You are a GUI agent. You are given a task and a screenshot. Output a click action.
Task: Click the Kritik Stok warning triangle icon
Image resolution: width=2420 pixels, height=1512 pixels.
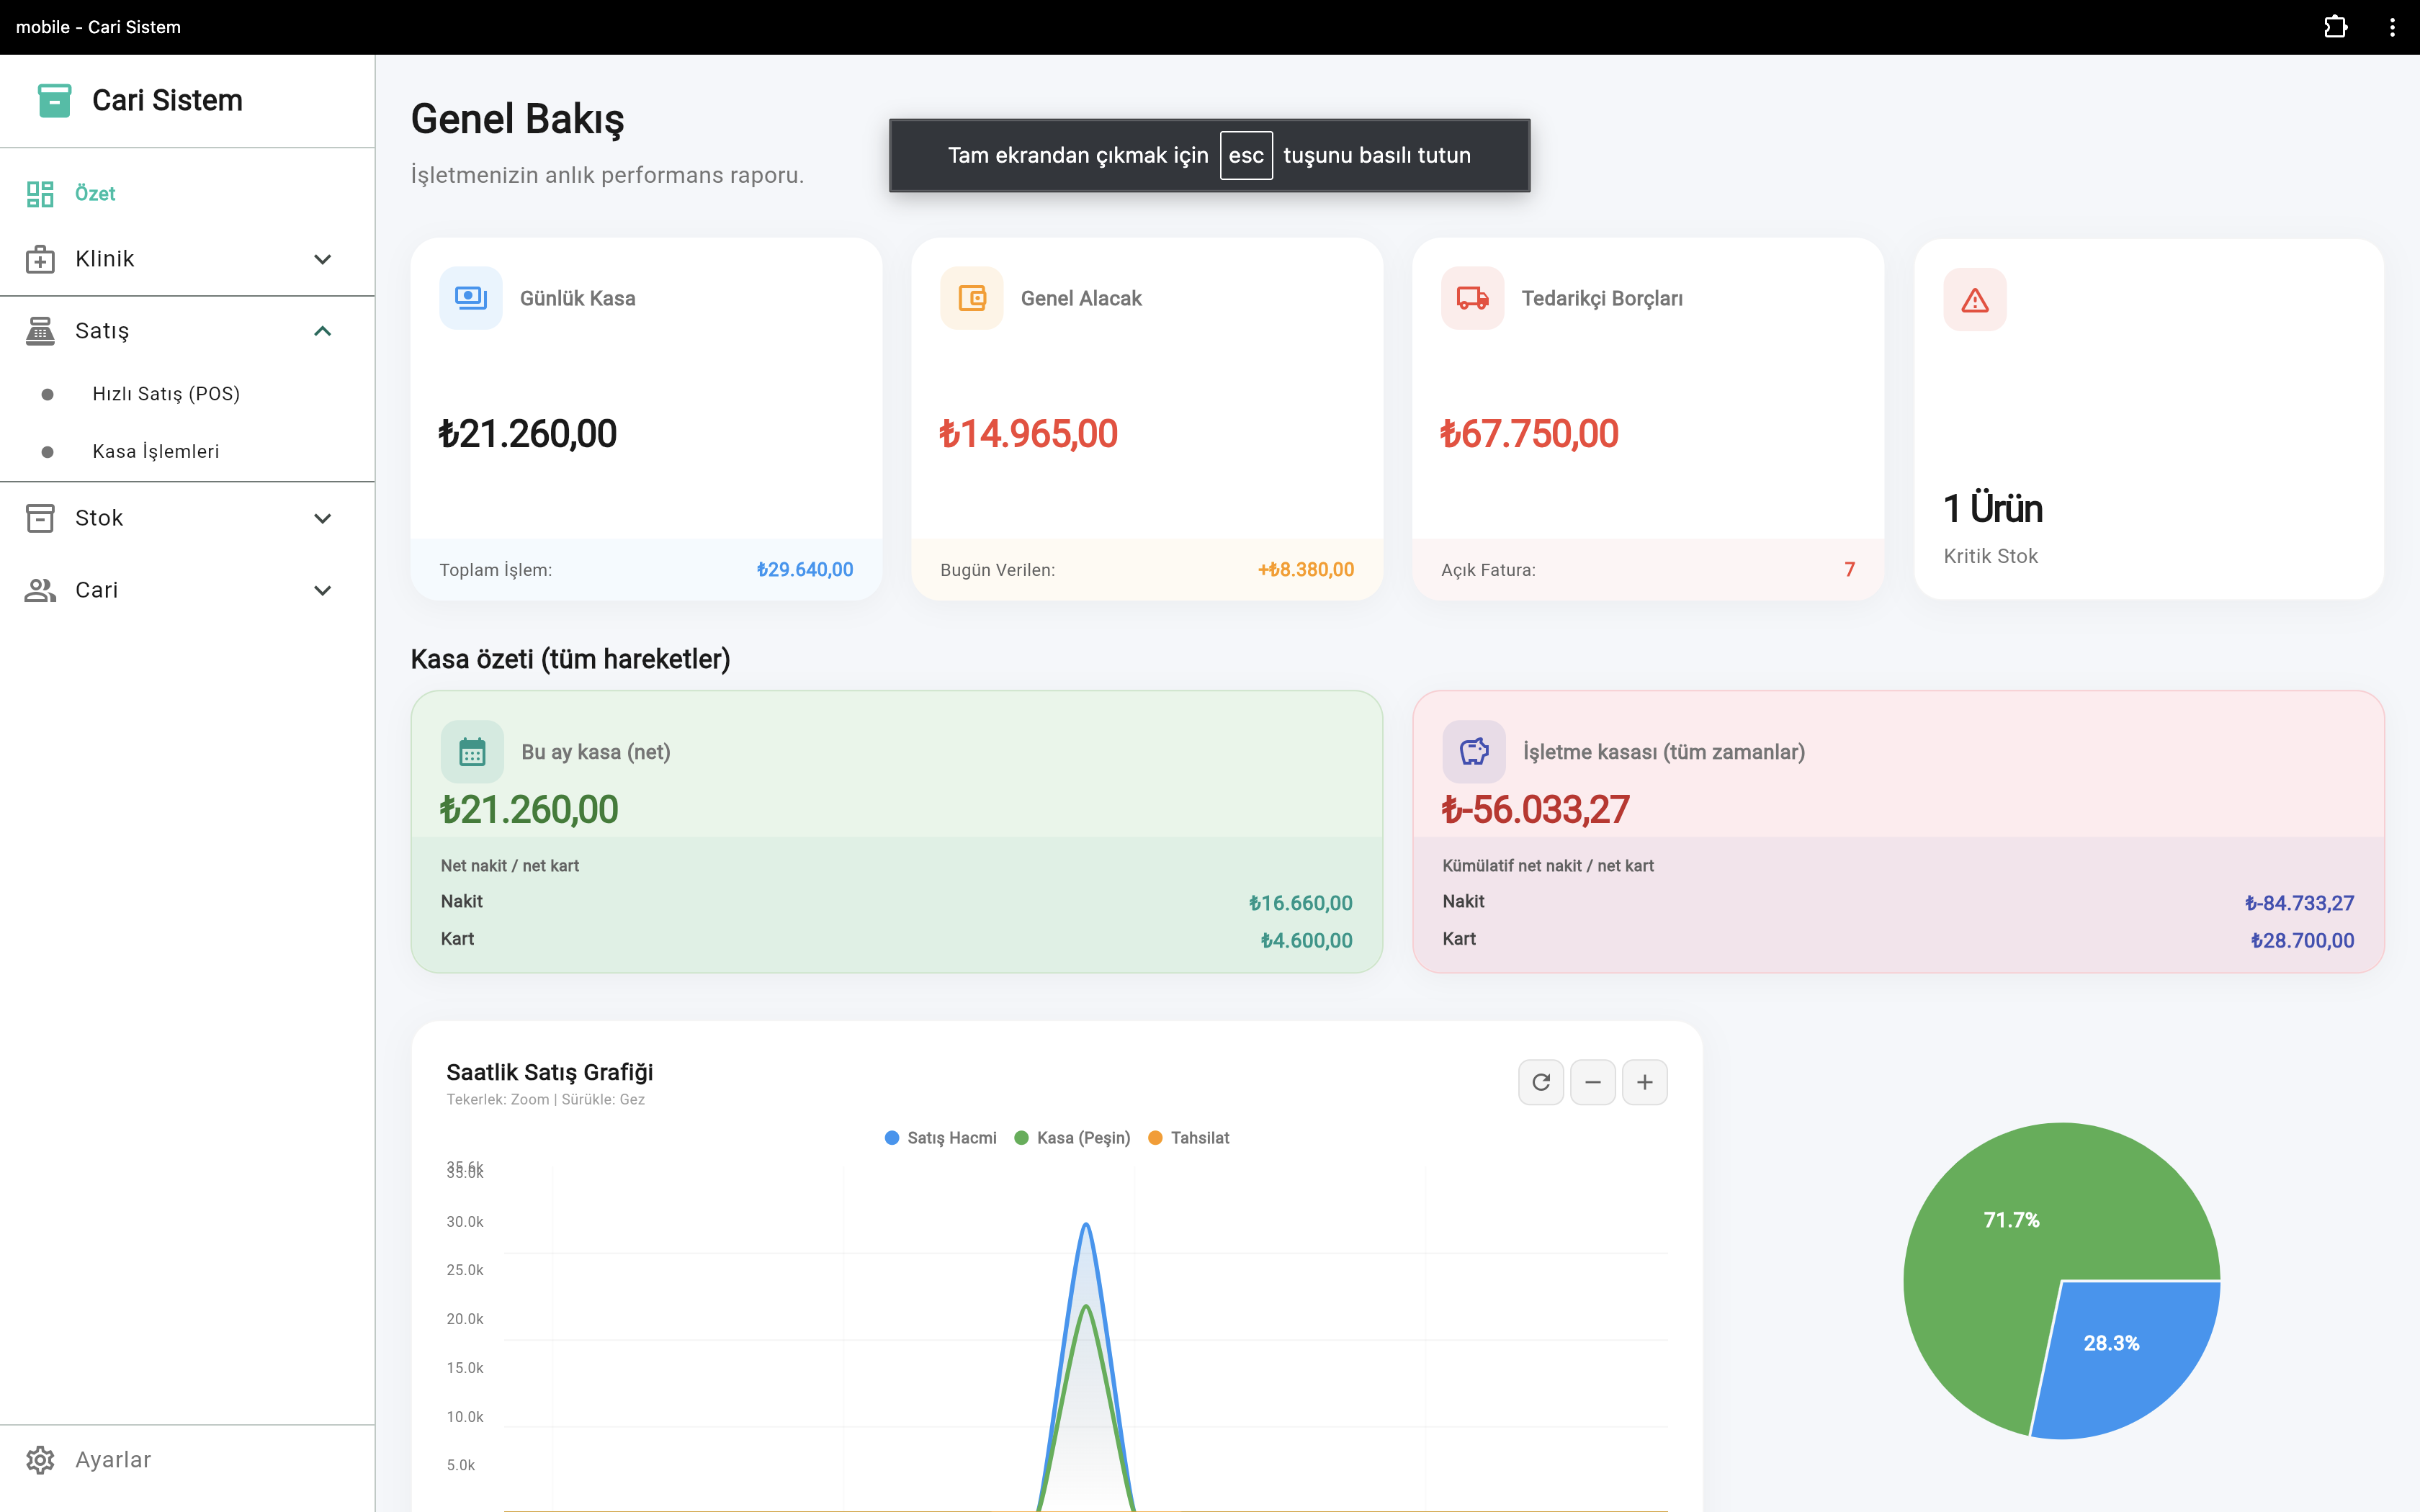point(1975,300)
